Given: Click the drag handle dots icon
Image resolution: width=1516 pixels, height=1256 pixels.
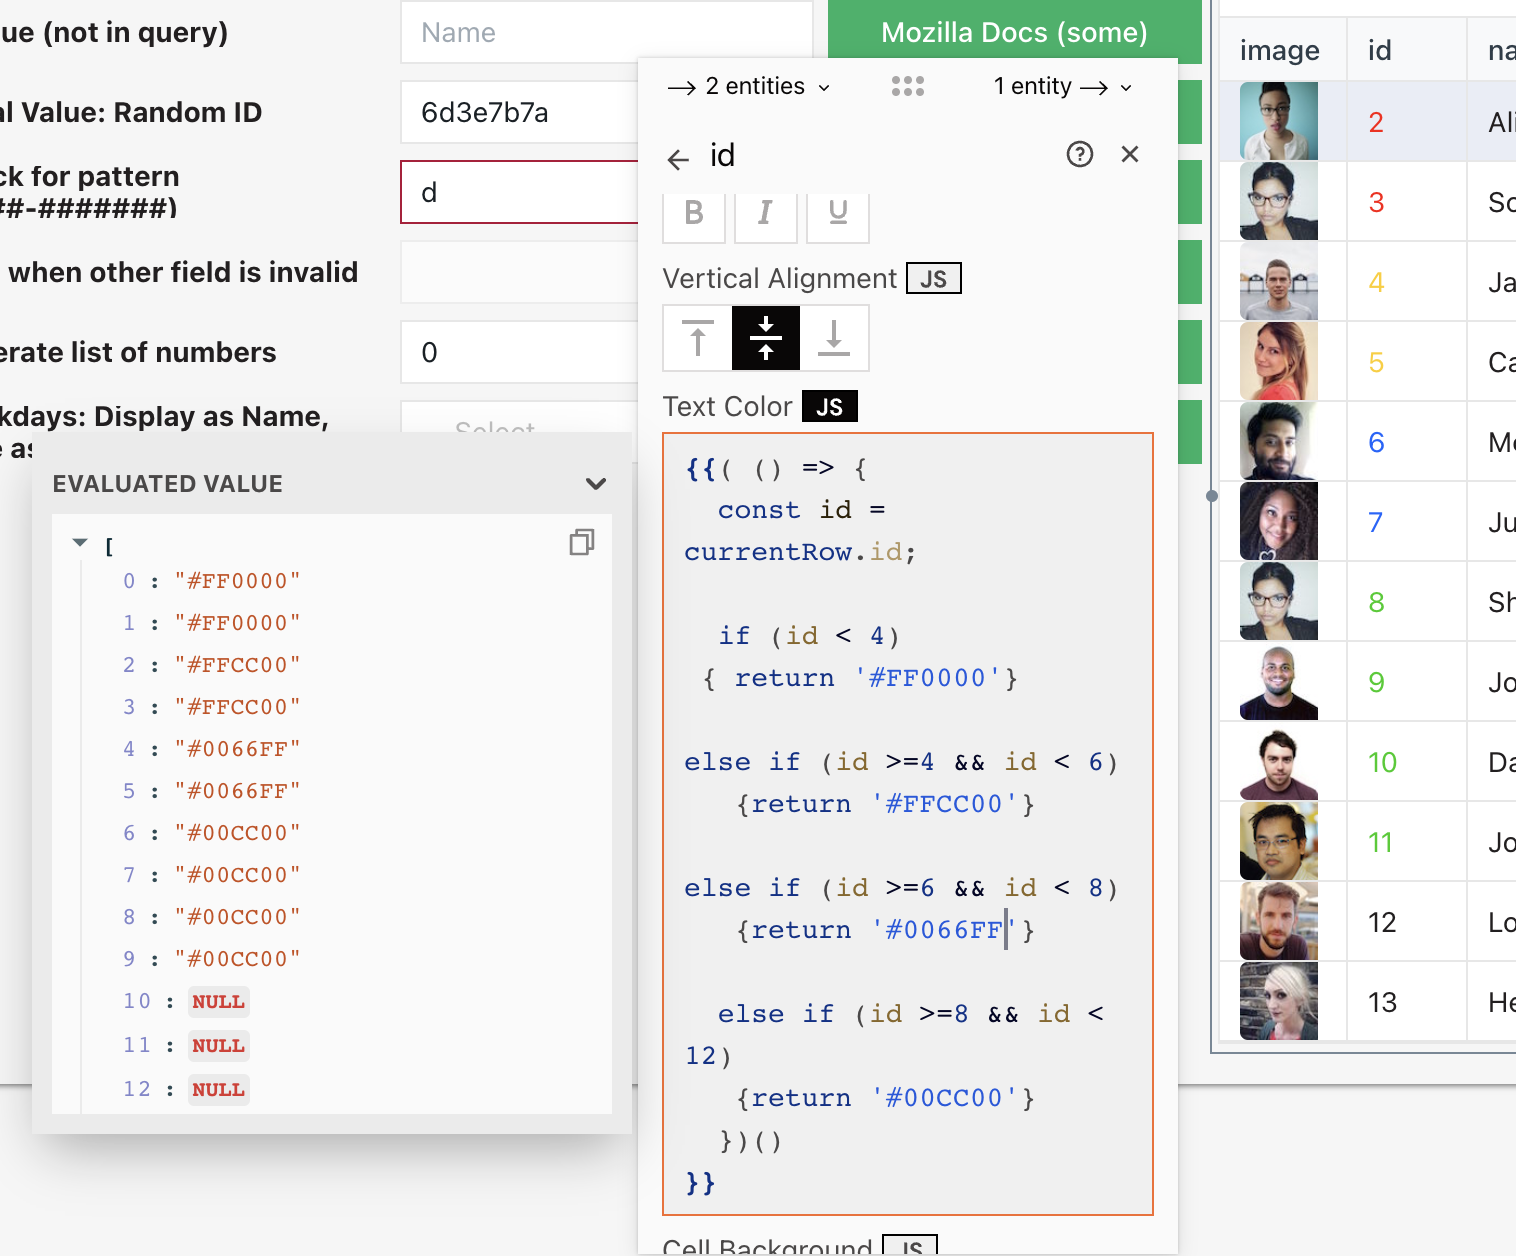Looking at the screenshot, I should (x=908, y=87).
